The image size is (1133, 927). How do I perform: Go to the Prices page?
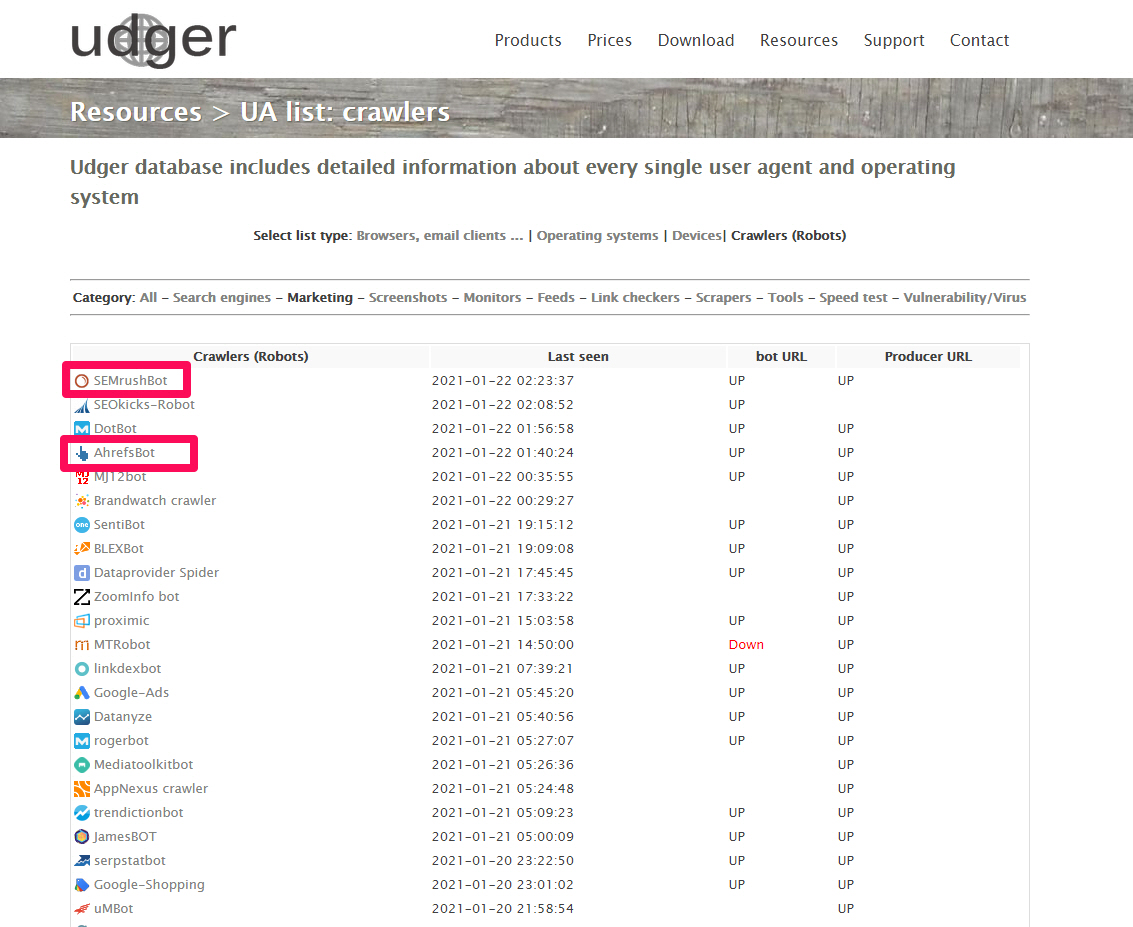point(609,41)
